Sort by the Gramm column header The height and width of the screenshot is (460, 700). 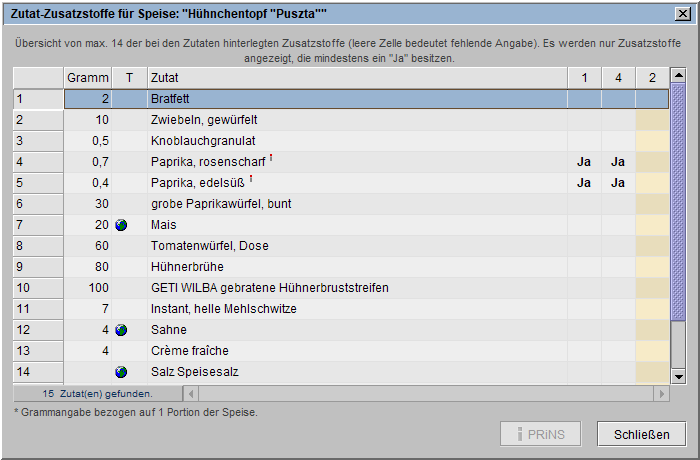pos(88,78)
